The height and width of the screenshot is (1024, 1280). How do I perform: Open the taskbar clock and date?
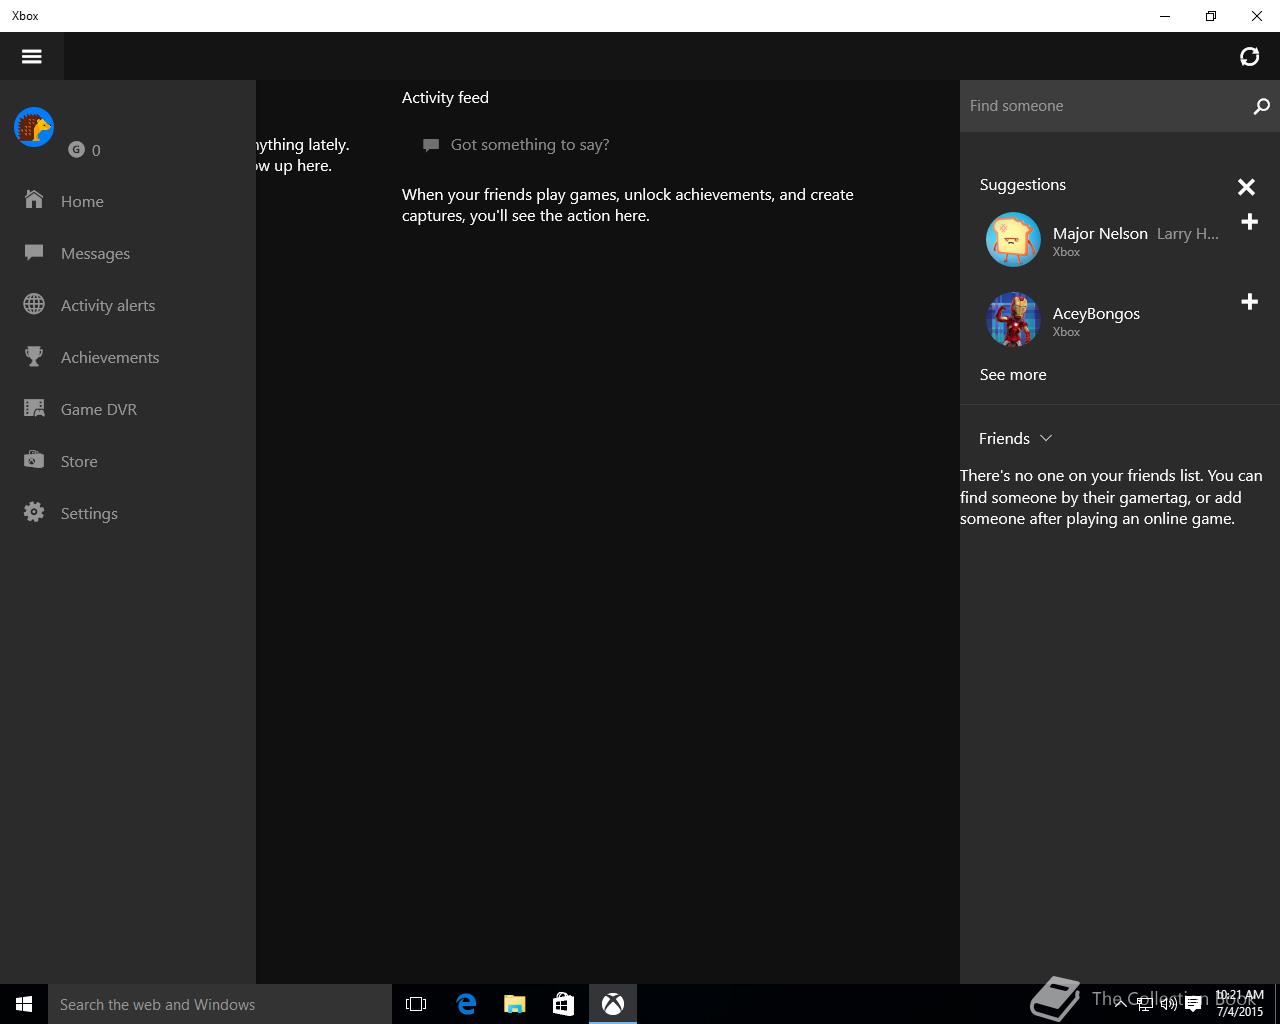coord(1240,1004)
